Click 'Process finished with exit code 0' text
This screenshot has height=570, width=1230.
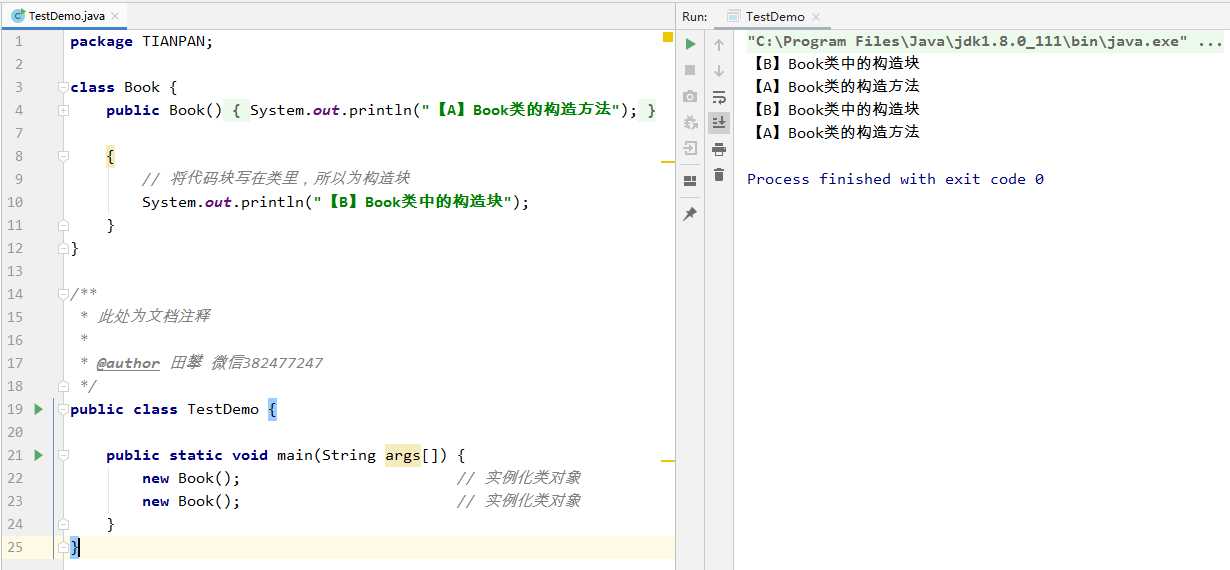(x=895, y=179)
